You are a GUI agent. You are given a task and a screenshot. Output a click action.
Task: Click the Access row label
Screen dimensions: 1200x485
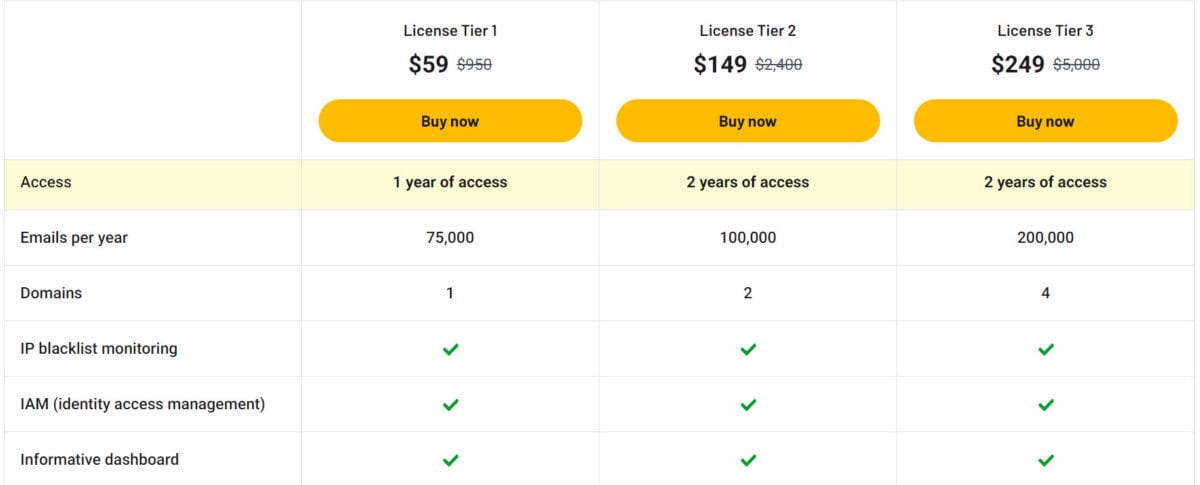tap(46, 182)
